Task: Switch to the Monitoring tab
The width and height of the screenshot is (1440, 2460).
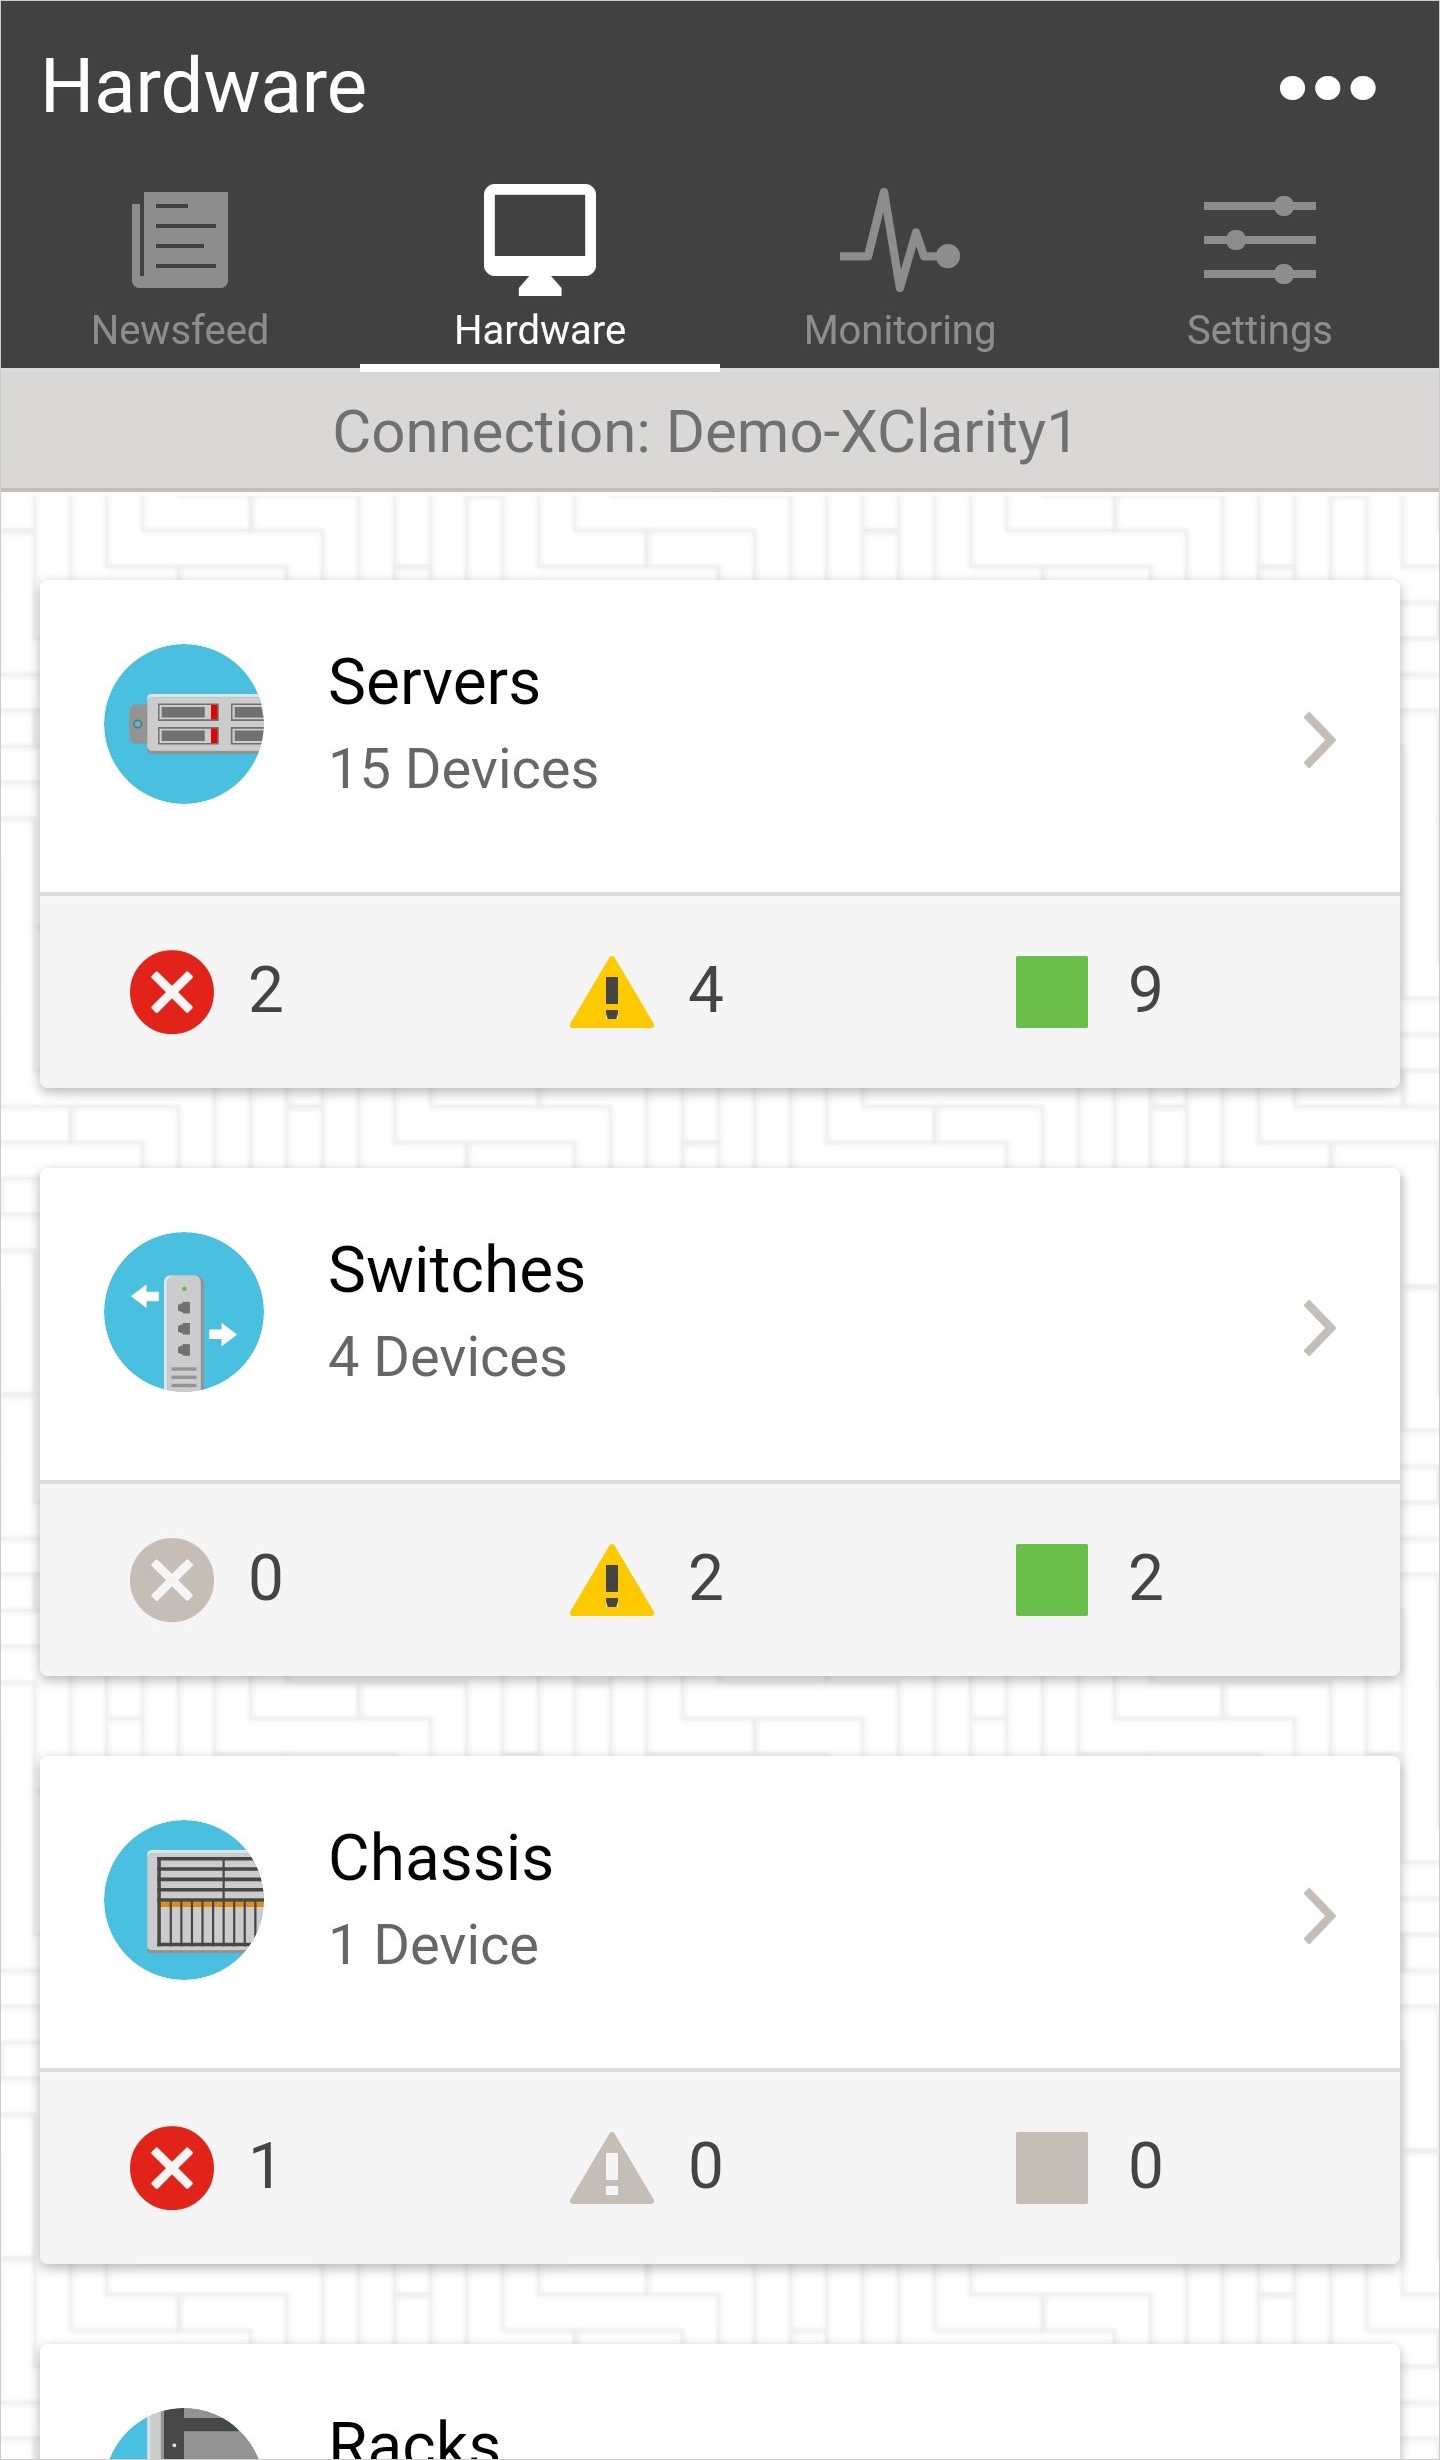Action: [x=900, y=270]
